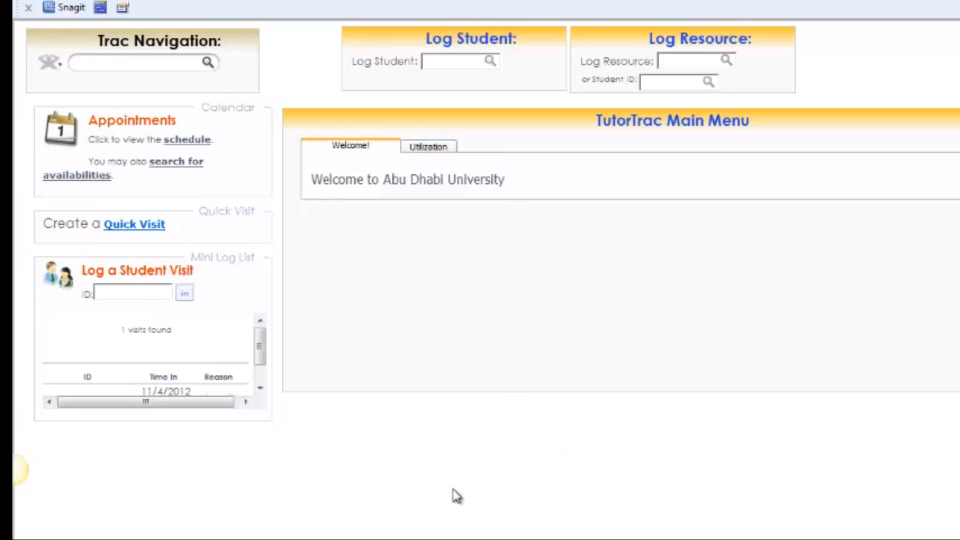Click the mini log list scroll down arrow

click(260, 388)
